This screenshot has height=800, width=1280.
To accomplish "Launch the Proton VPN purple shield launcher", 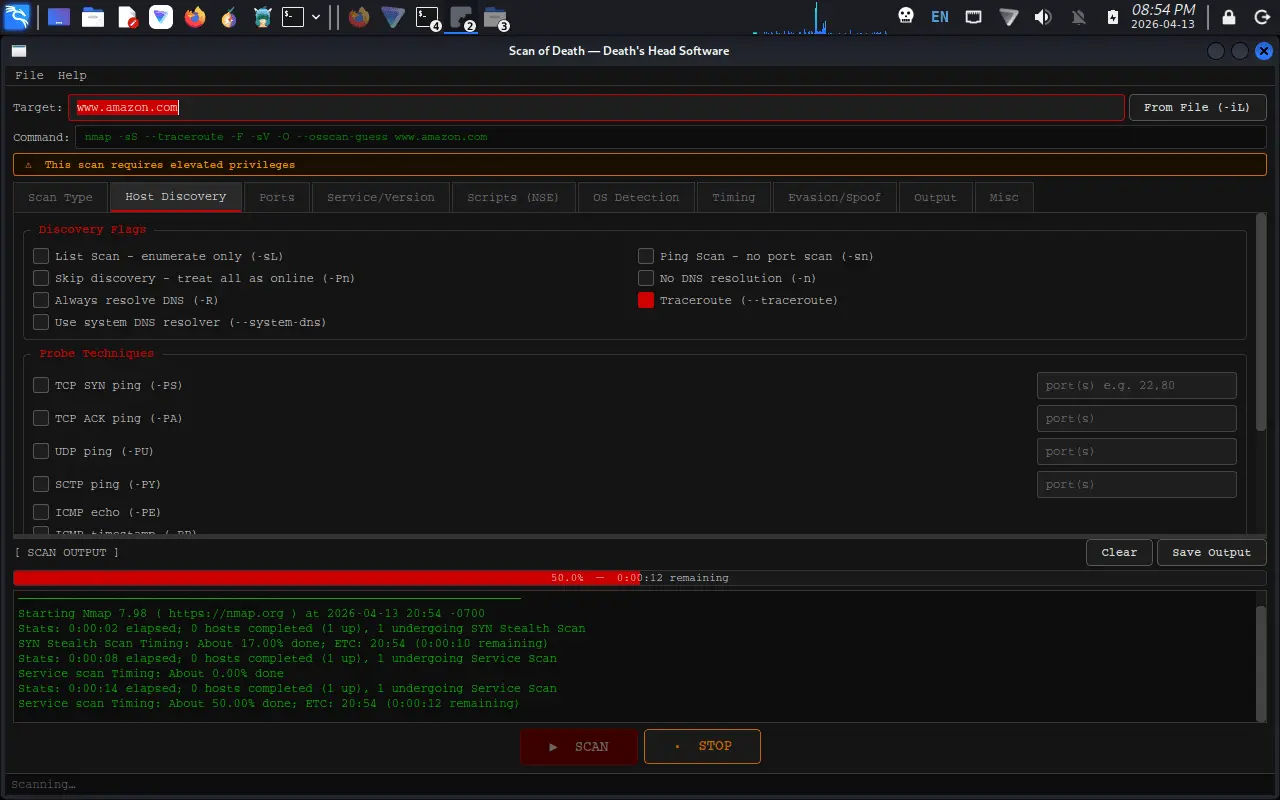I will point(161,16).
